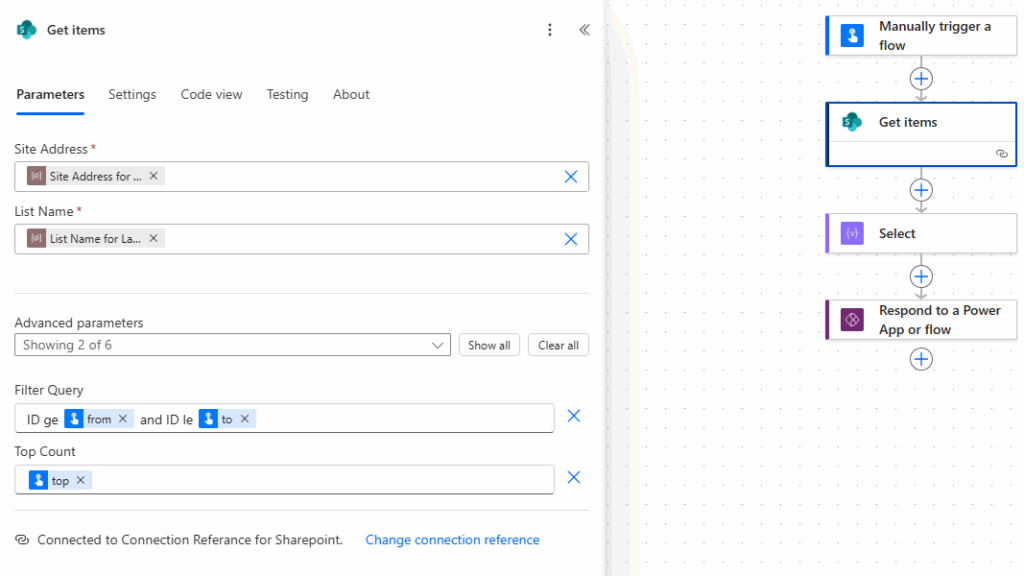Click the connection link icon on Get items card
1024x576 pixels.
(1002, 153)
